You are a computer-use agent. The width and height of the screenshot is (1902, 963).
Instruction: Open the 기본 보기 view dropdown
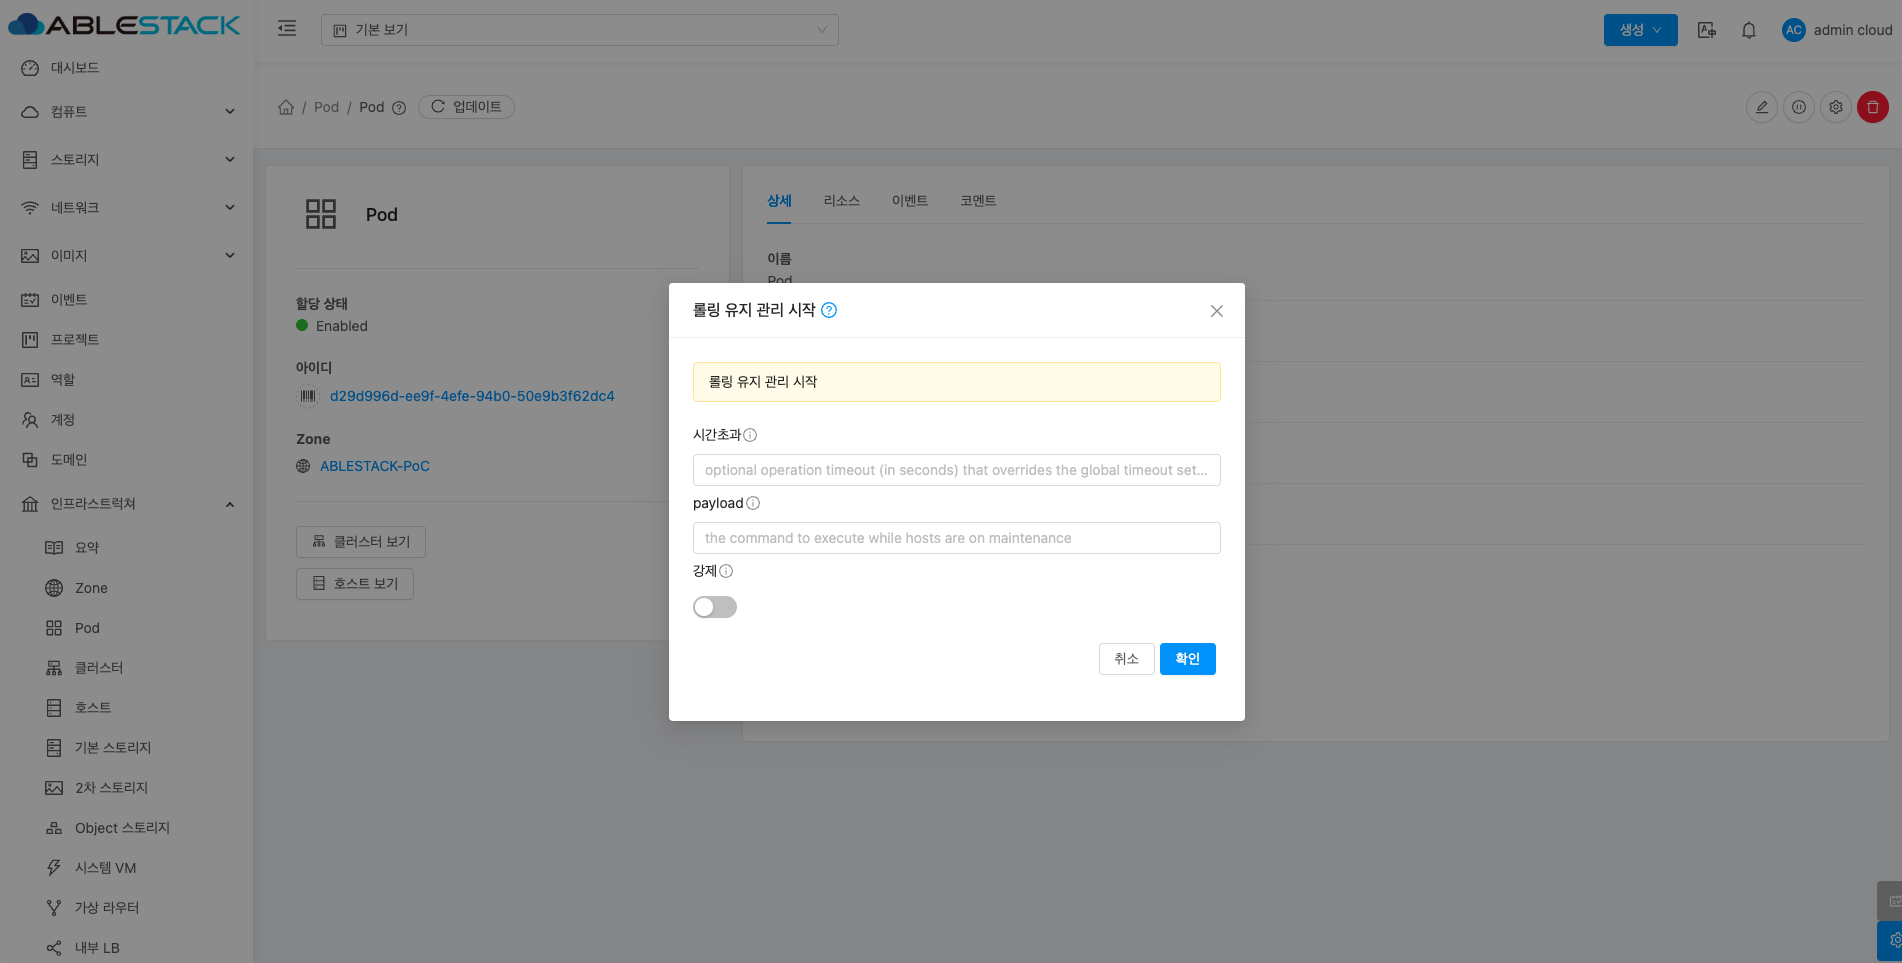579,30
